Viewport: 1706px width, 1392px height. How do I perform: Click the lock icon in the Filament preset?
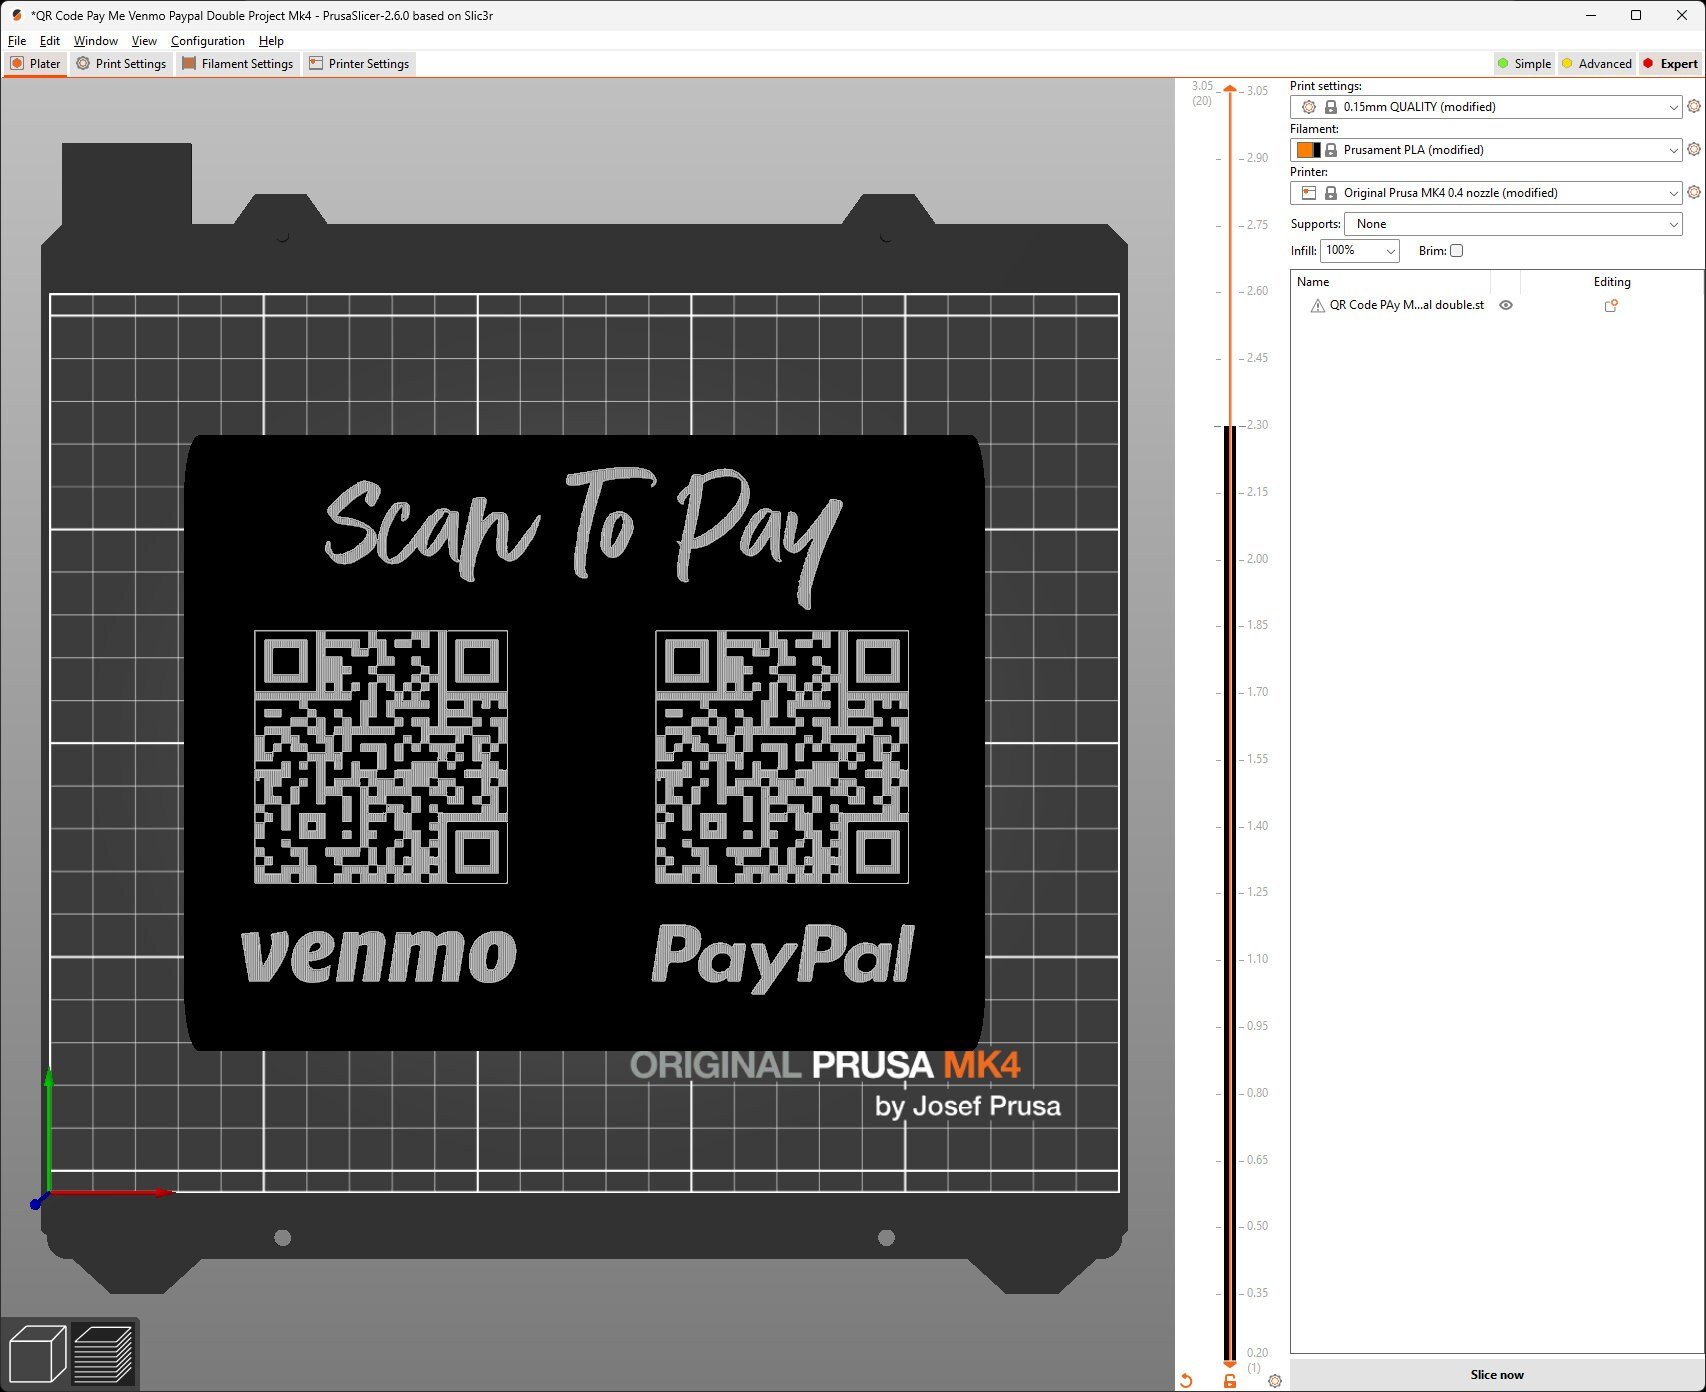(1331, 150)
